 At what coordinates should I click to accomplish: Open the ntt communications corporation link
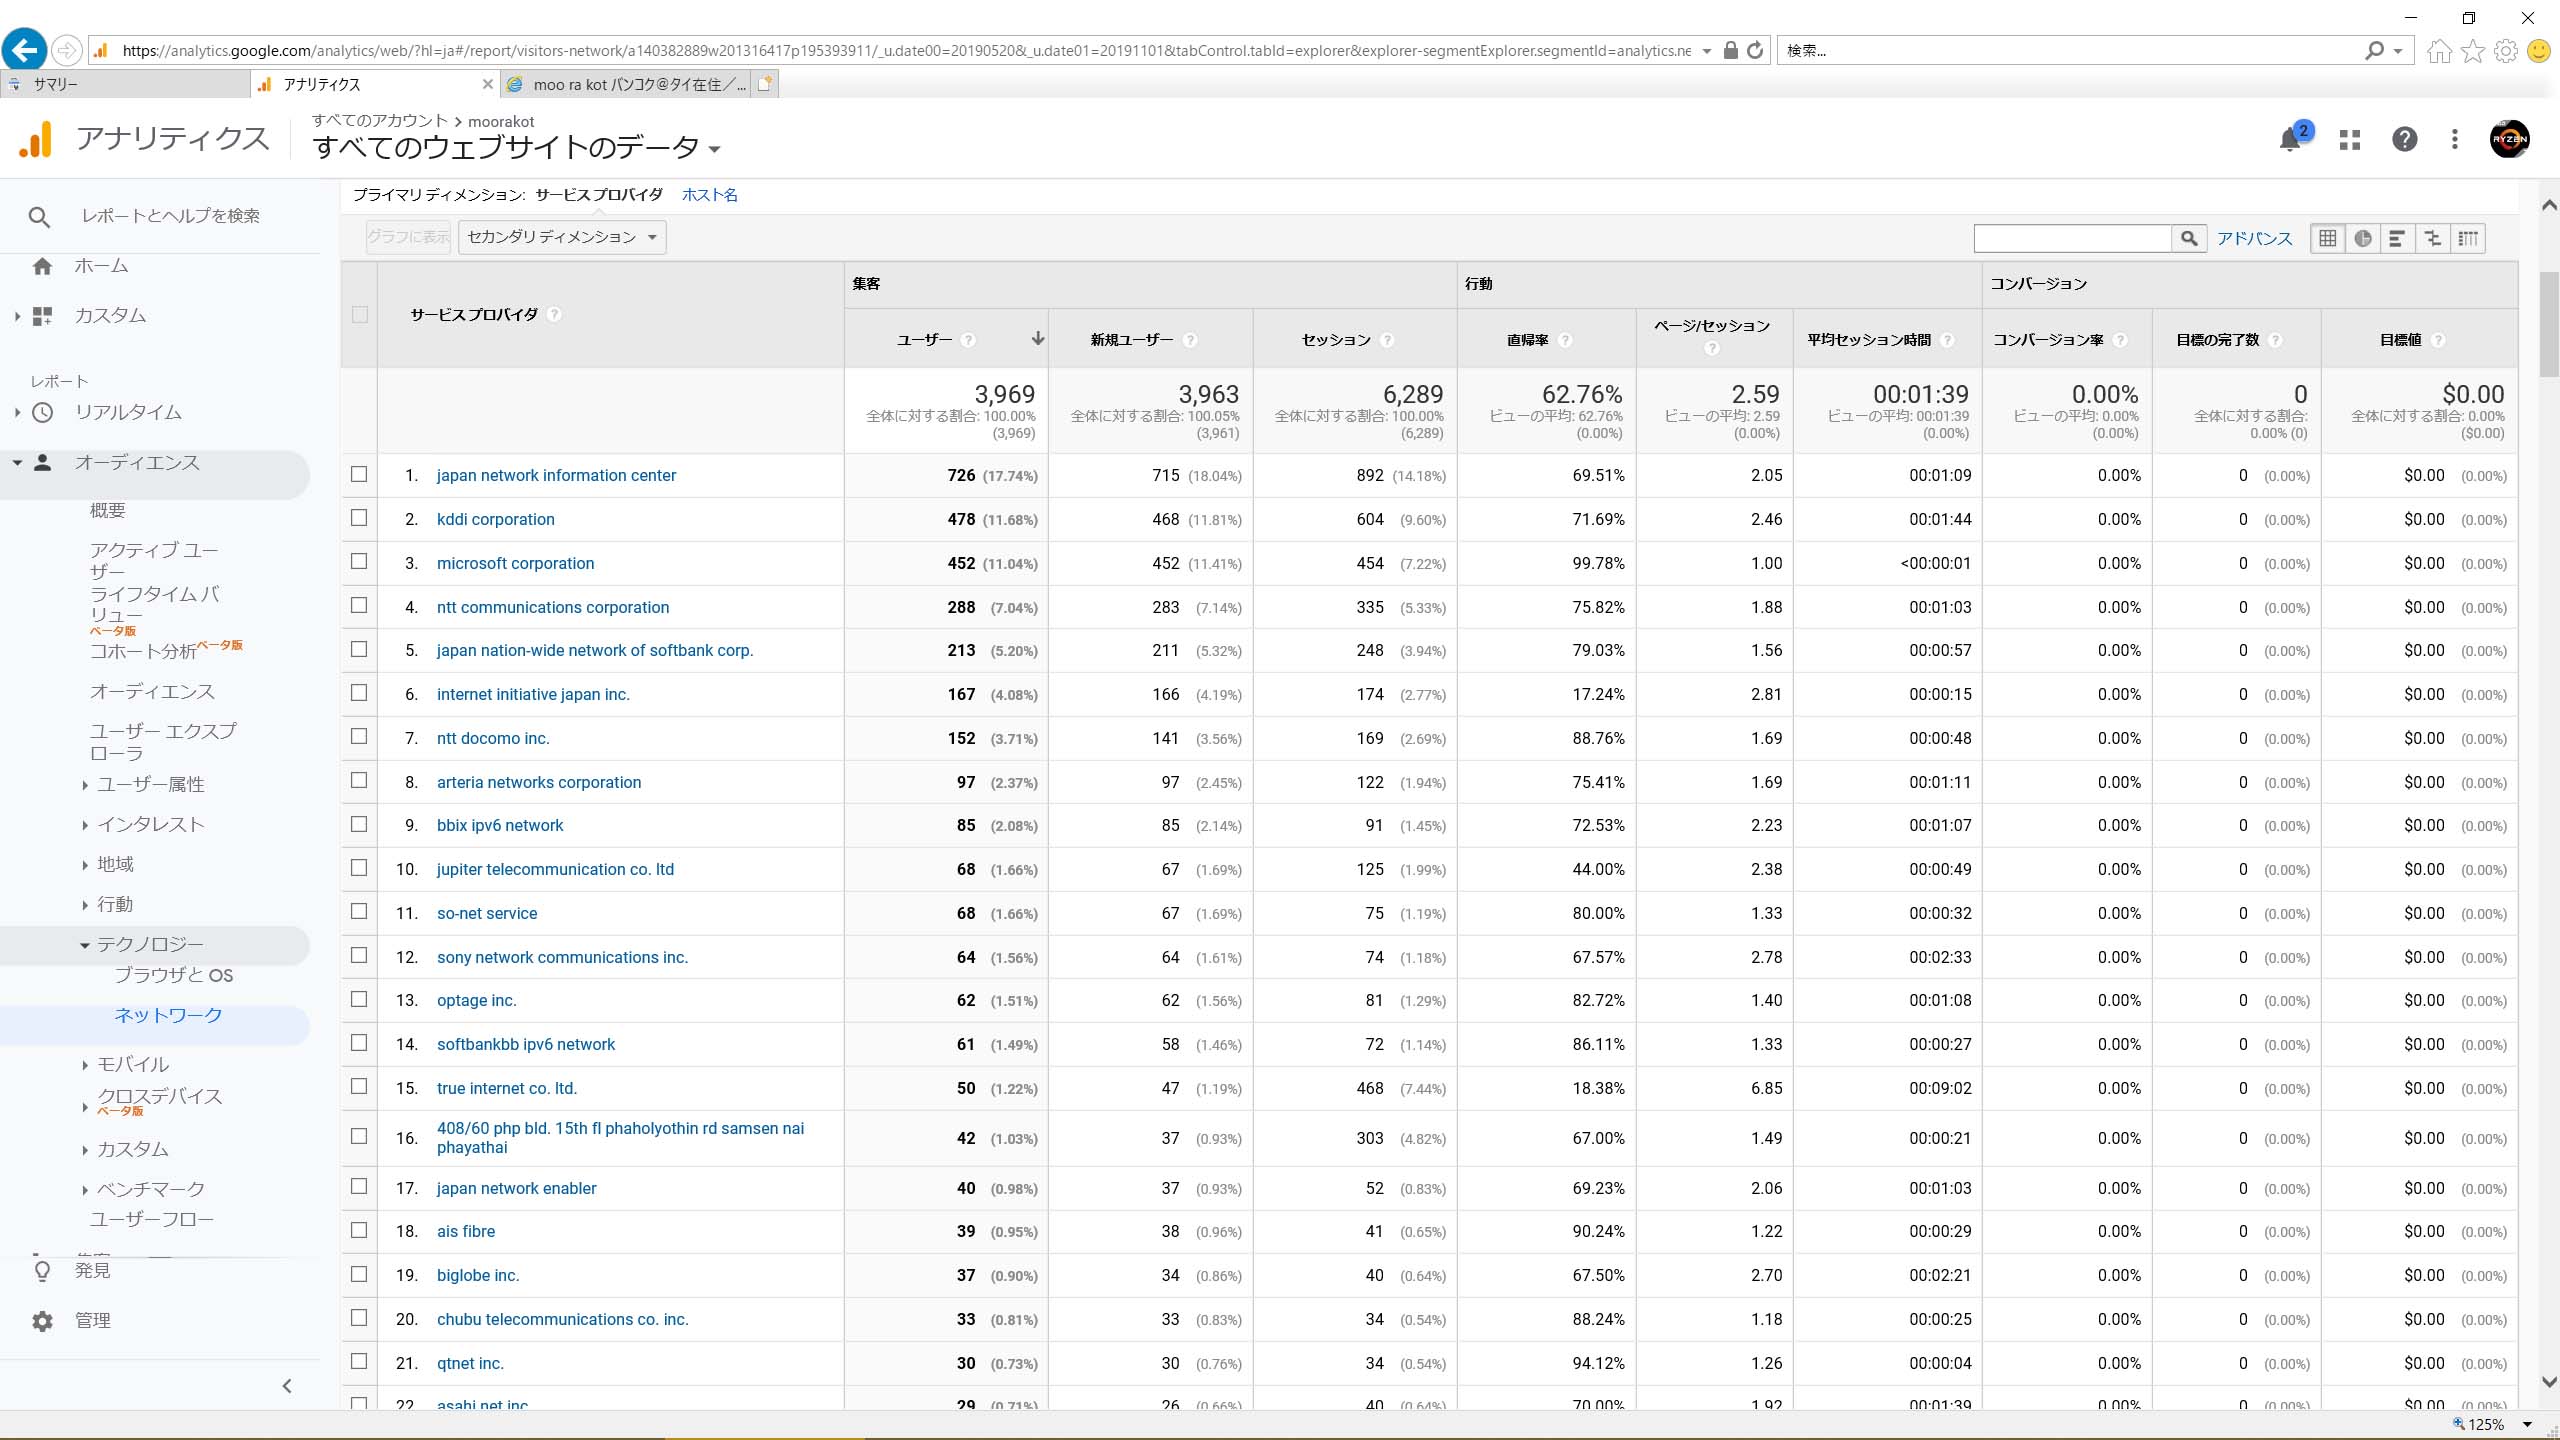coord(553,607)
